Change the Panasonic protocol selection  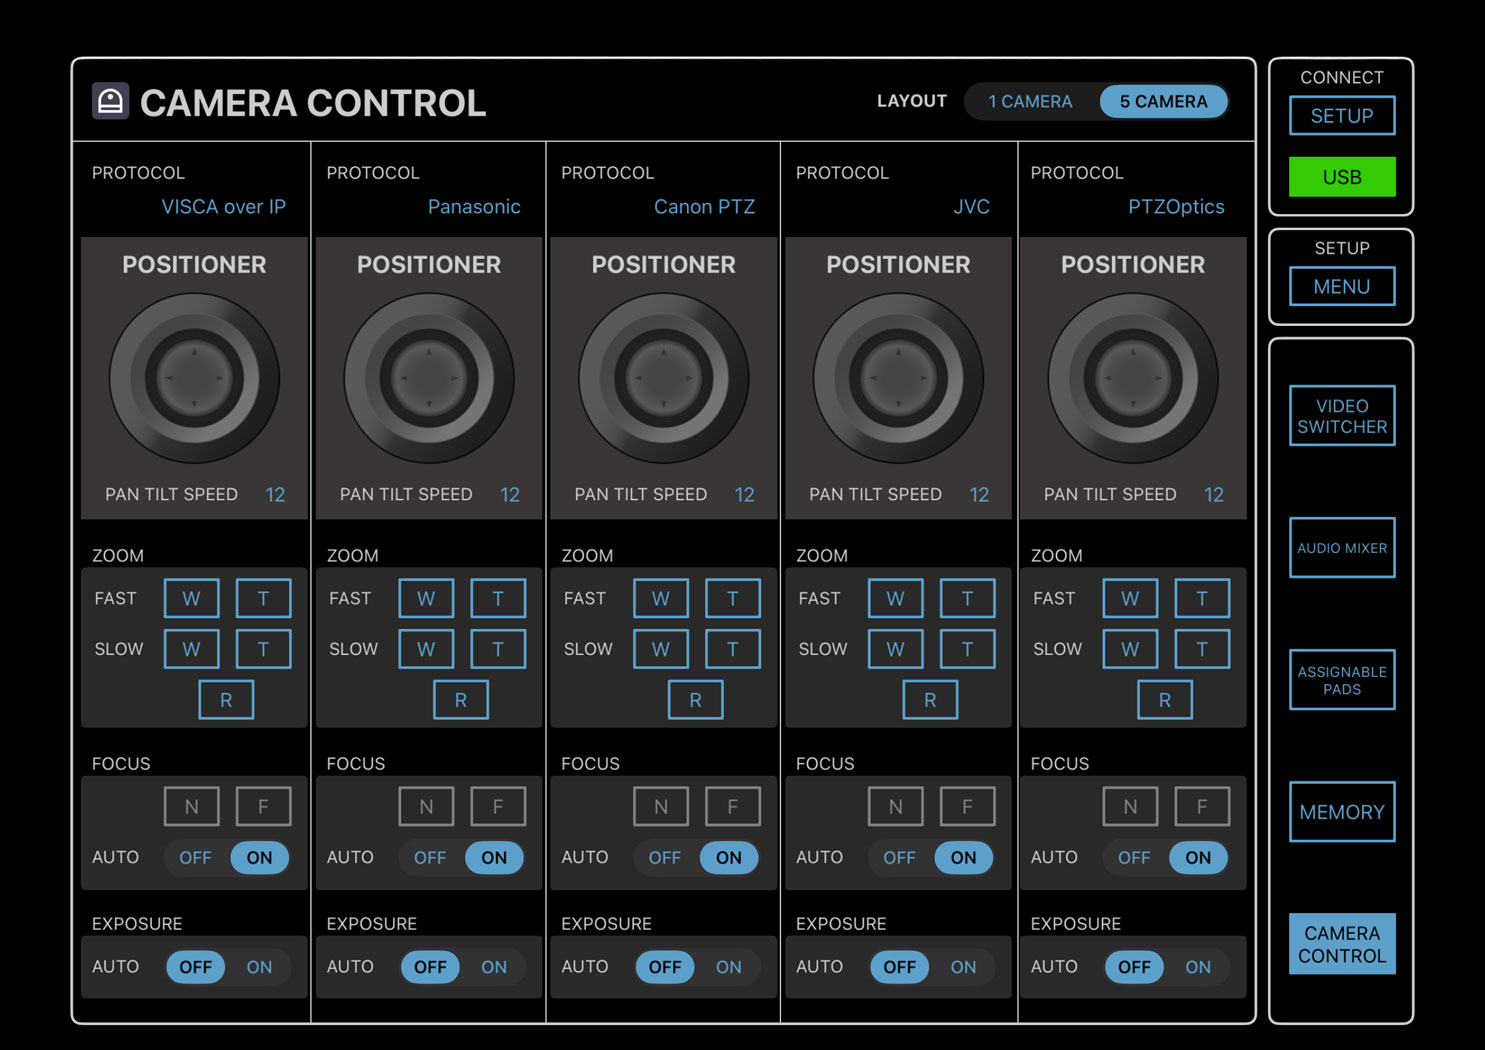[474, 207]
